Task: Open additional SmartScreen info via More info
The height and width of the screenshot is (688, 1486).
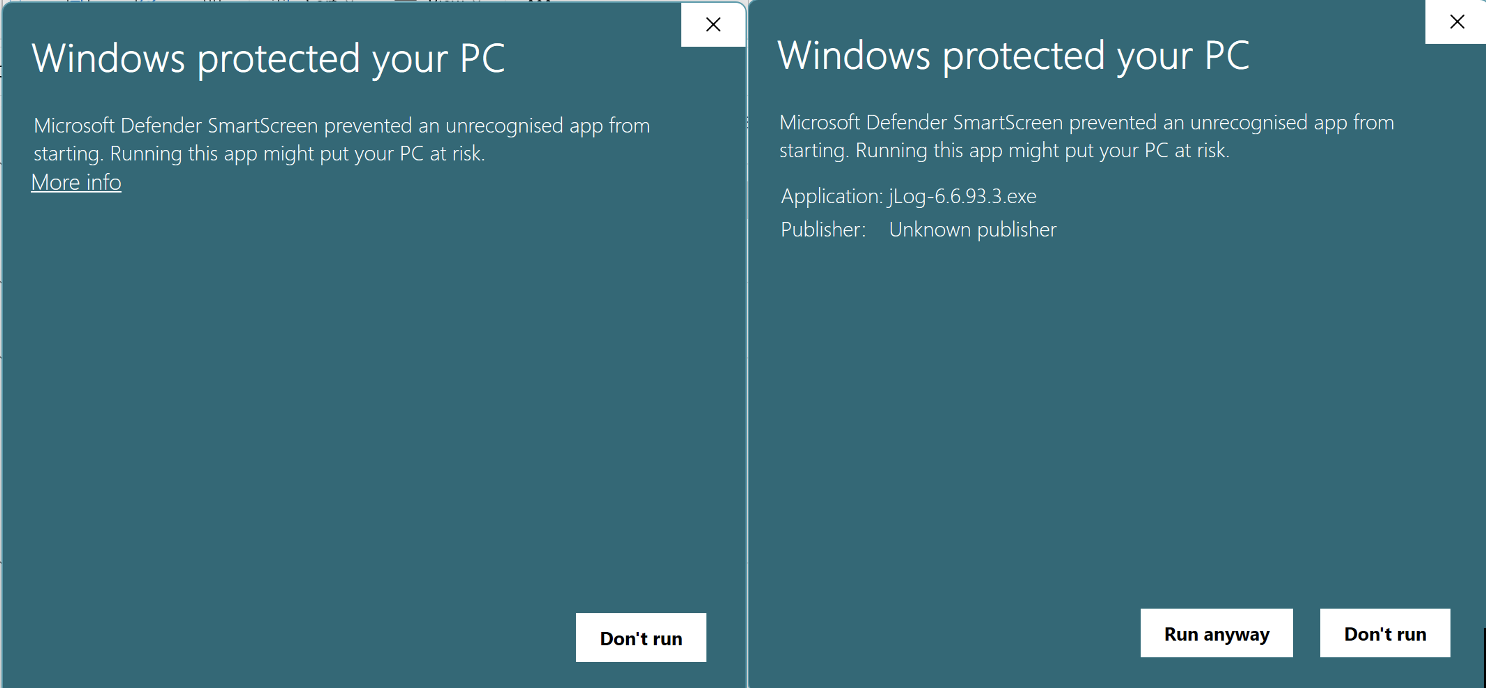Action: point(75,182)
